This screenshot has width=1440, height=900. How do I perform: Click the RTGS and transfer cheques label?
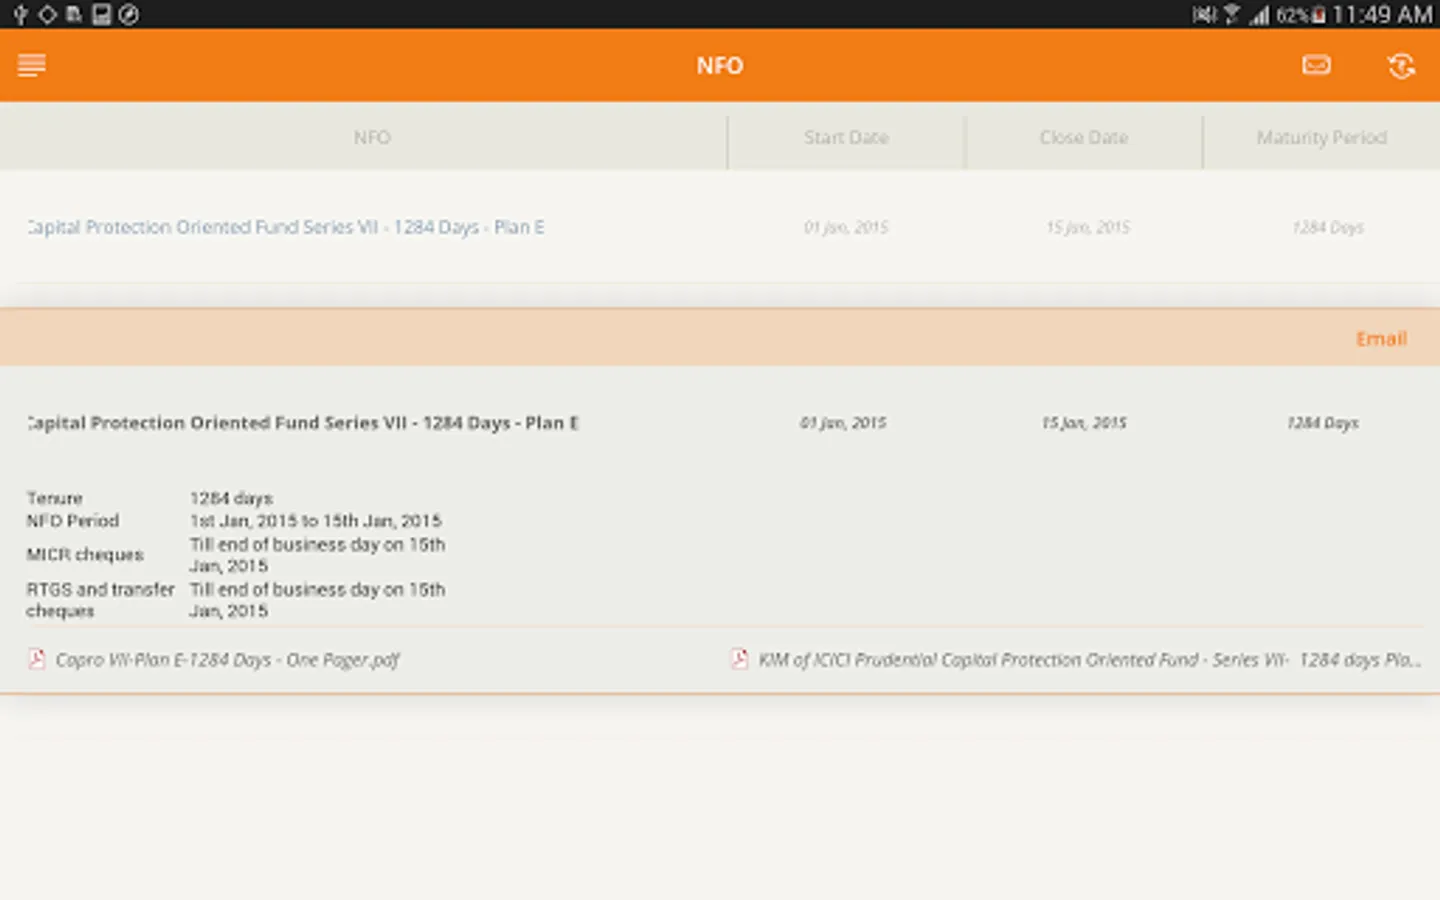click(100, 600)
